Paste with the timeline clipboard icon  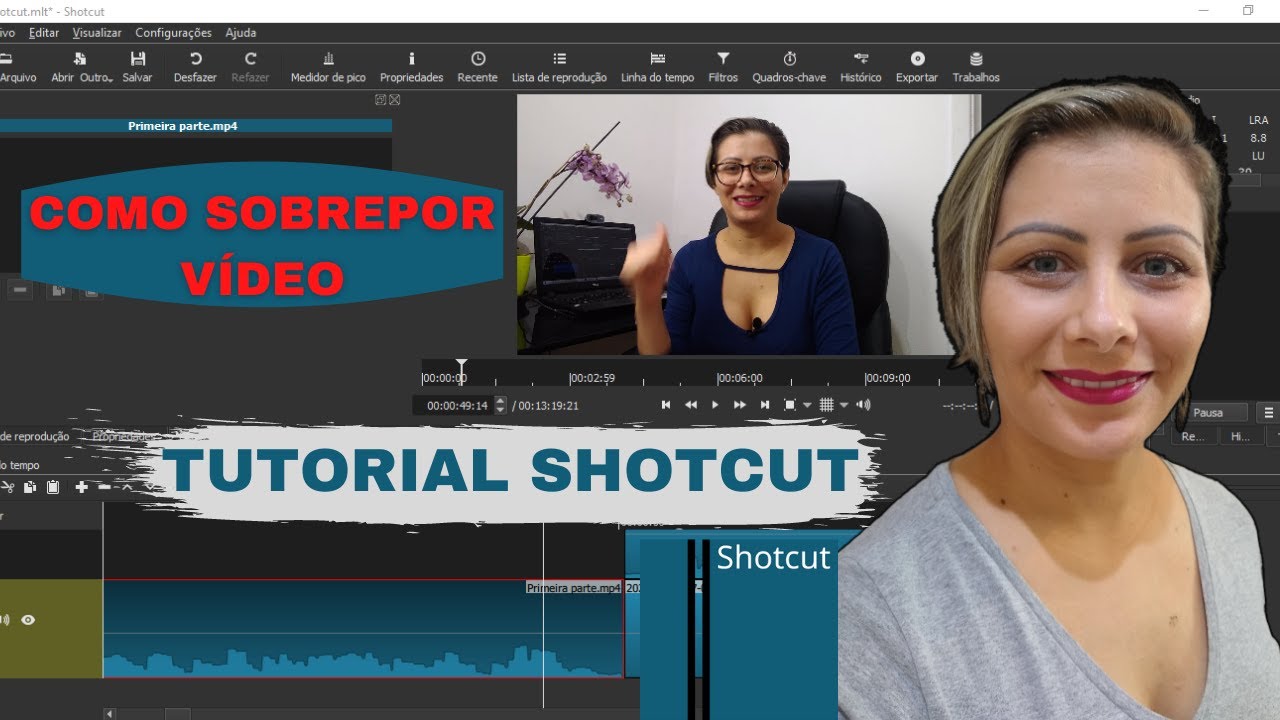click(53, 487)
